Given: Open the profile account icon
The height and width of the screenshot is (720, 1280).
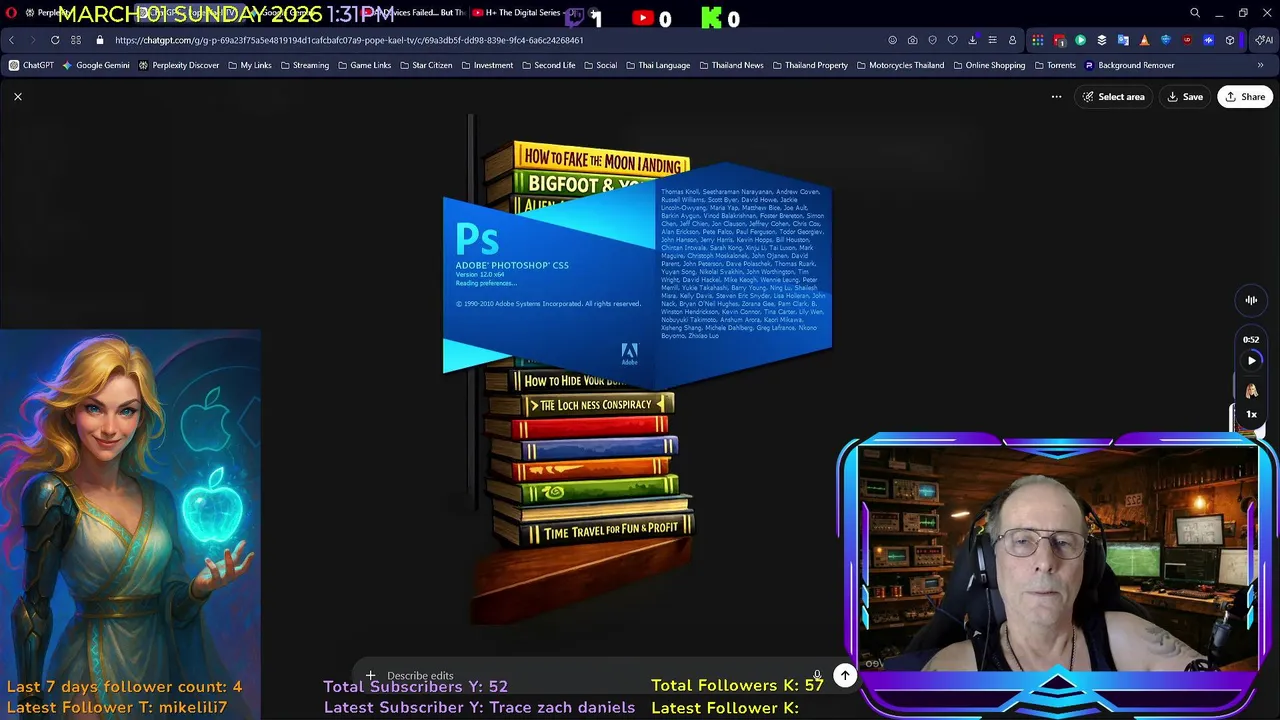Looking at the screenshot, I should [1012, 40].
